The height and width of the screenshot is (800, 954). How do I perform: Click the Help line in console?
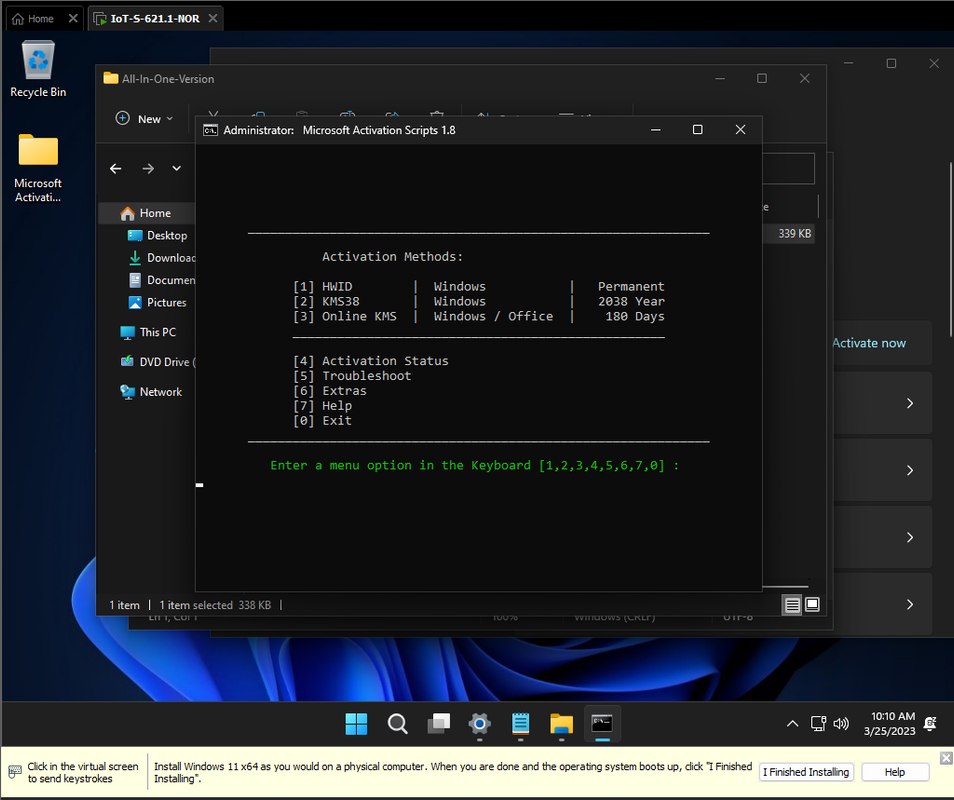pyautogui.click(x=322, y=406)
